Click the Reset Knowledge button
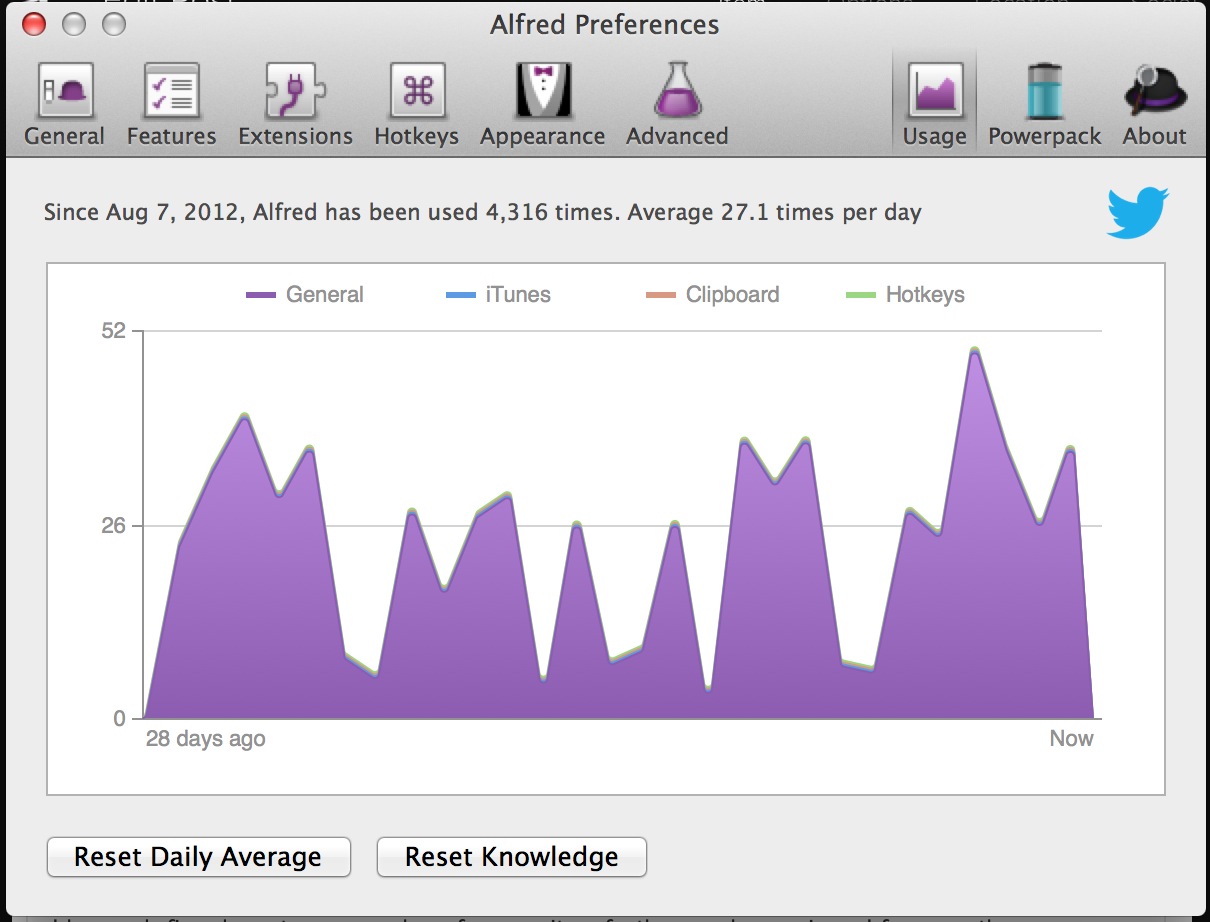This screenshot has width=1210, height=922. click(x=511, y=857)
